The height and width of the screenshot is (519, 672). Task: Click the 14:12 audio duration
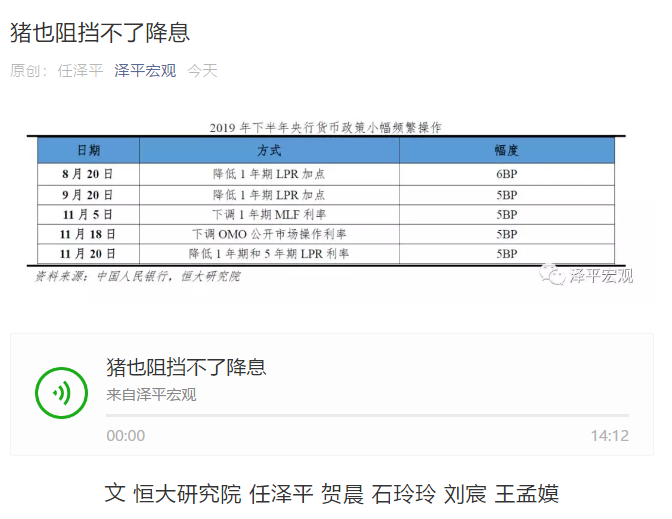pyautogui.click(x=610, y=436)
